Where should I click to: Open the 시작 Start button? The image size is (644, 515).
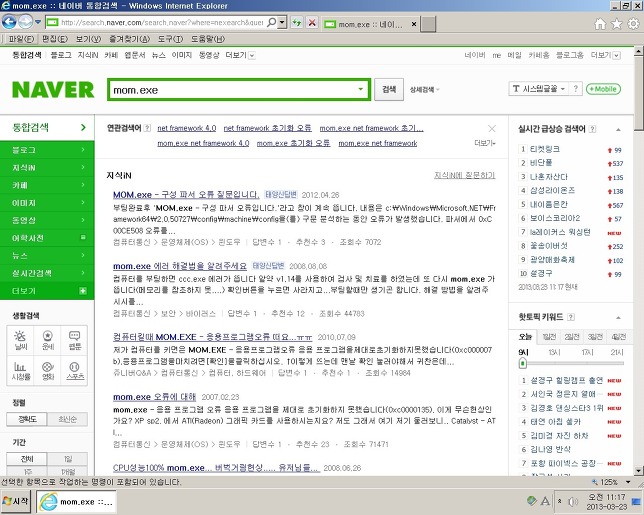point(16,501)
